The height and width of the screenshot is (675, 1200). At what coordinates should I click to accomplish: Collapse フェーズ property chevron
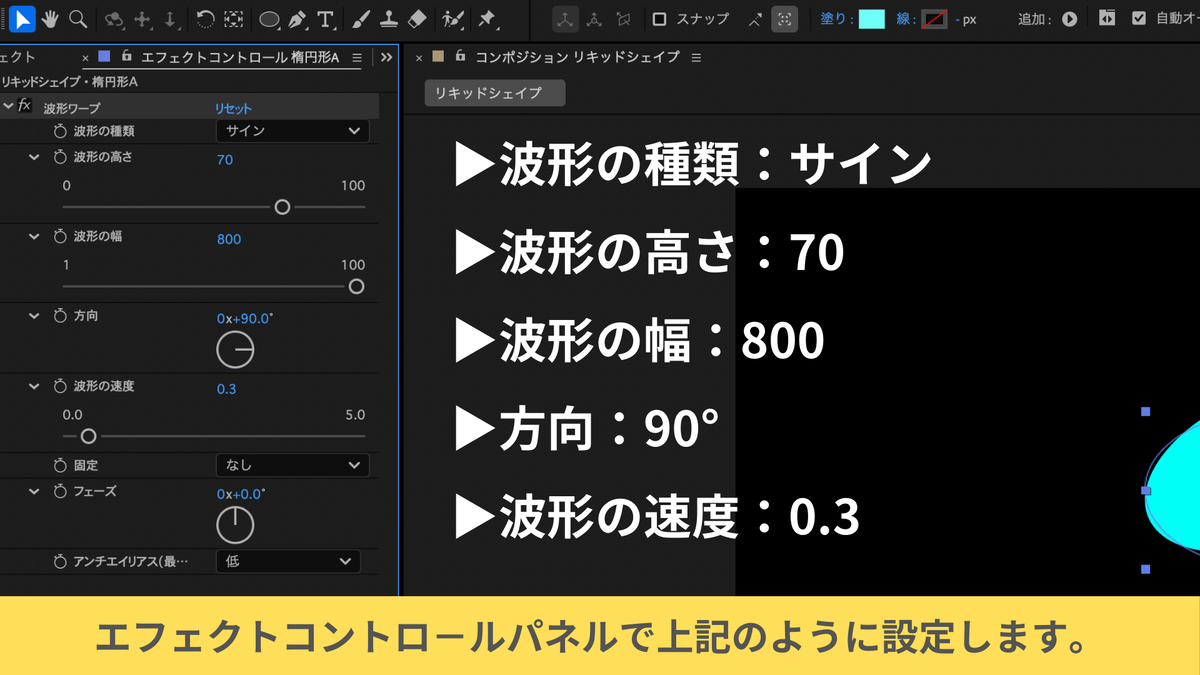[x=33, y=492]
